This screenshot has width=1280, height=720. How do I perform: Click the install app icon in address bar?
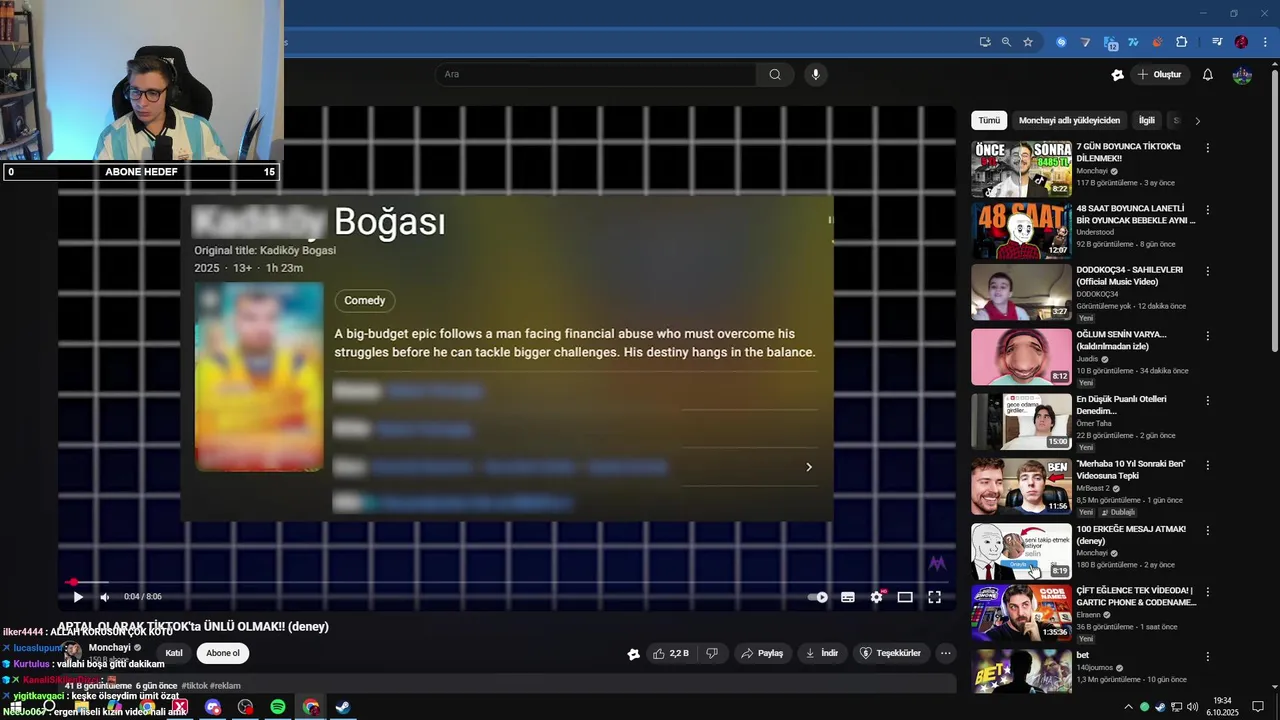(x=985, y=42)
